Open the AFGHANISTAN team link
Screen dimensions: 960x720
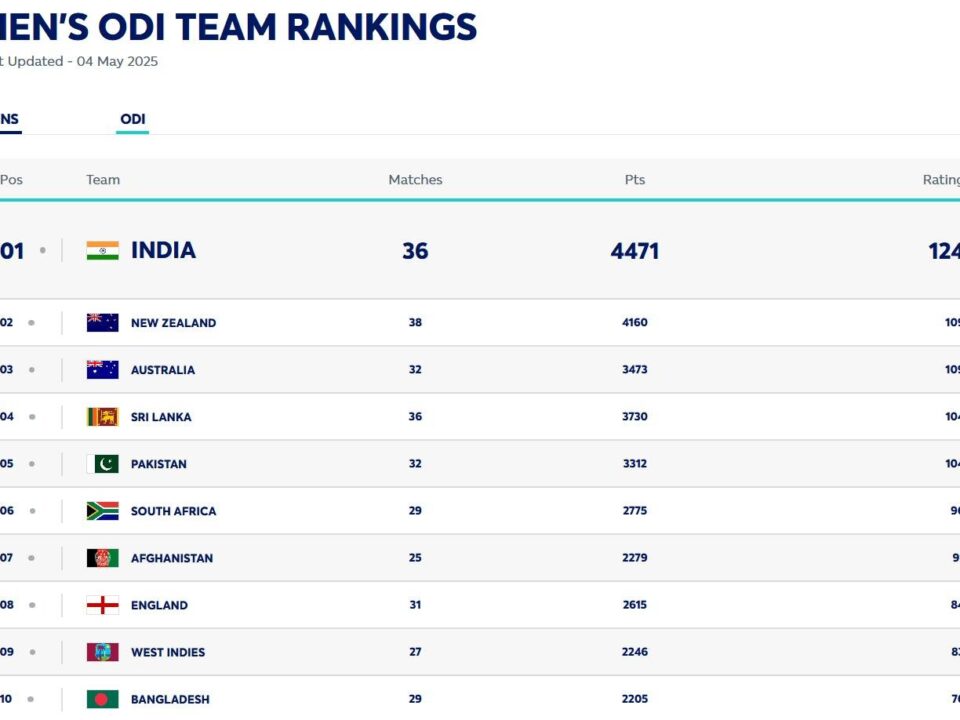coord(172,558)
